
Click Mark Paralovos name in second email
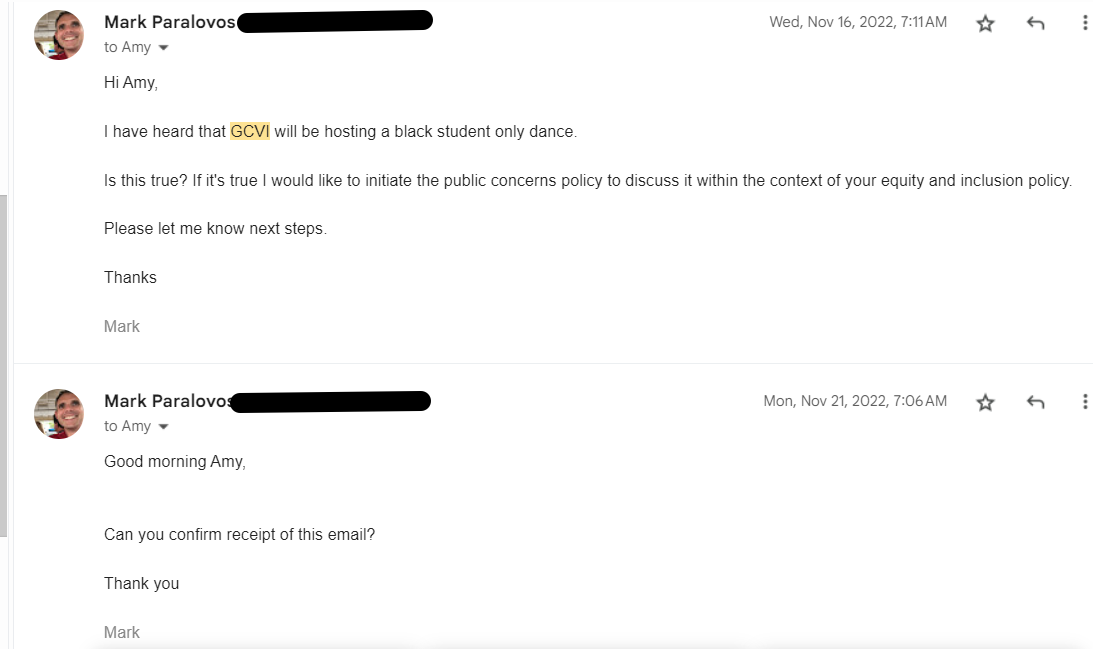pos(167,401)
